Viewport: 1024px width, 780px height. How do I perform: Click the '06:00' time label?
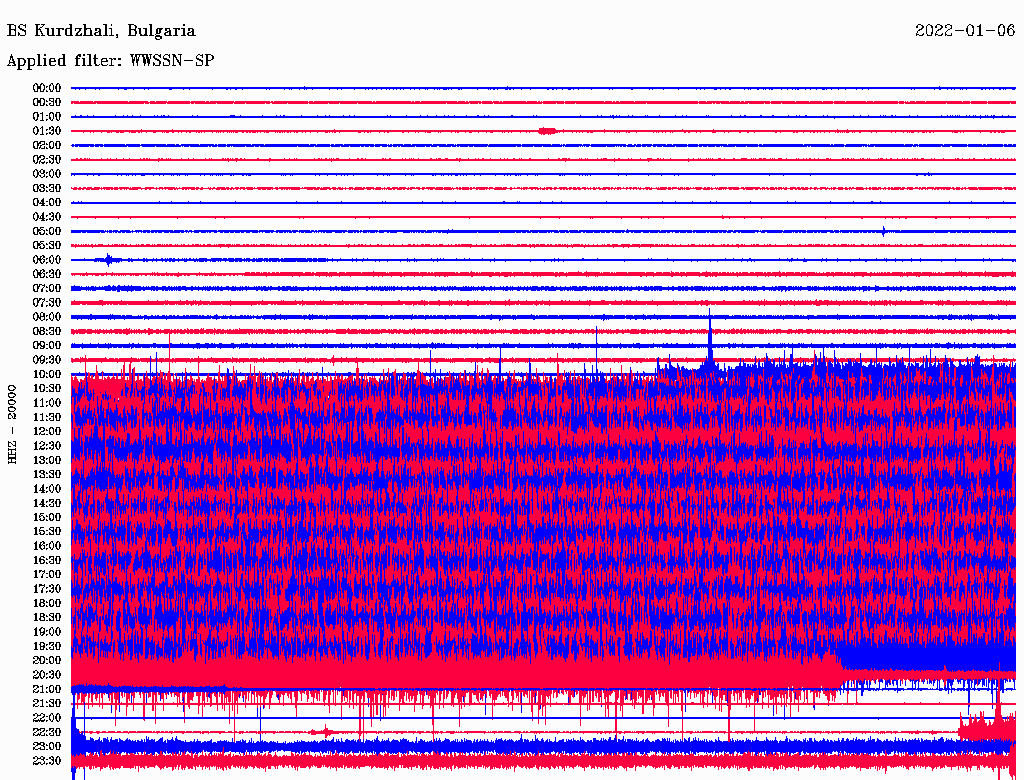pyautogui.click(x=47, y=259)
